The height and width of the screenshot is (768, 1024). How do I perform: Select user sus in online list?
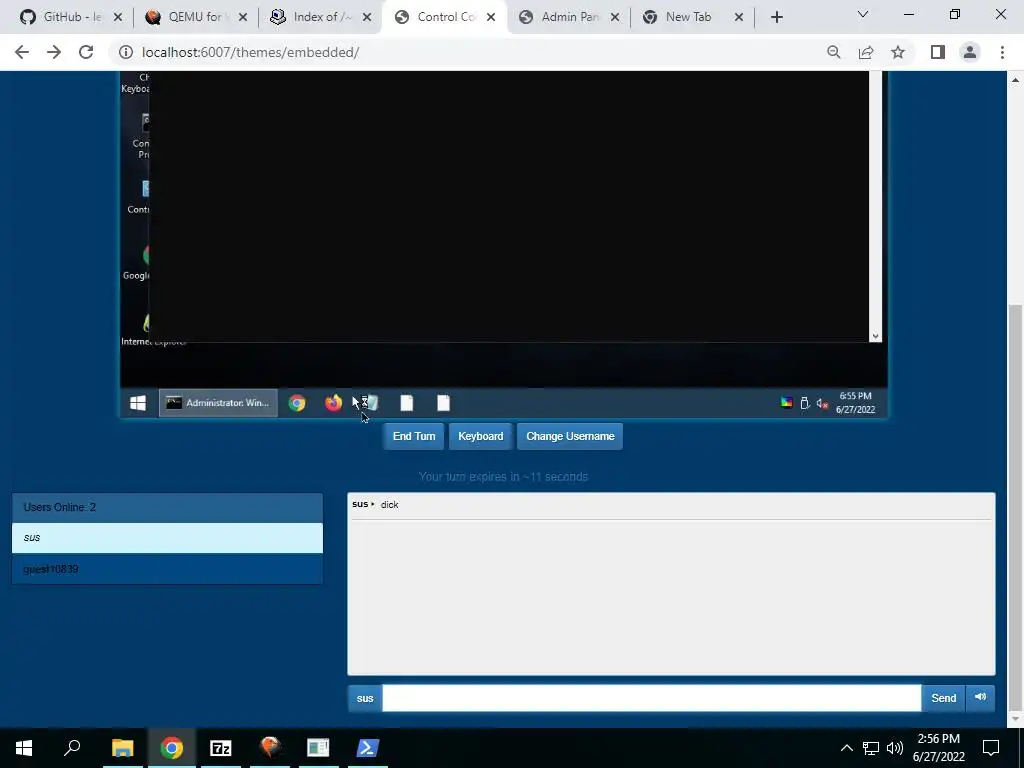[167, 537]
